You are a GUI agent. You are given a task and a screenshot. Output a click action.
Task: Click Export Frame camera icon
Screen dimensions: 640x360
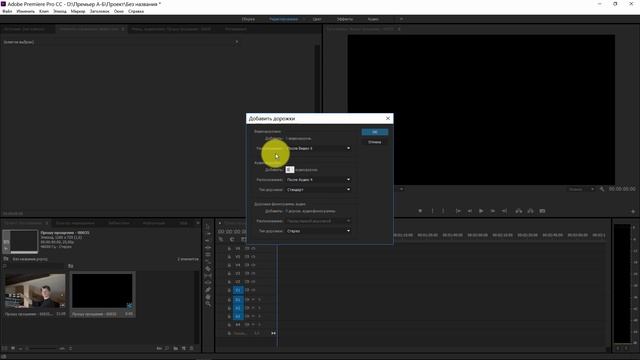(x=542, y=211)
